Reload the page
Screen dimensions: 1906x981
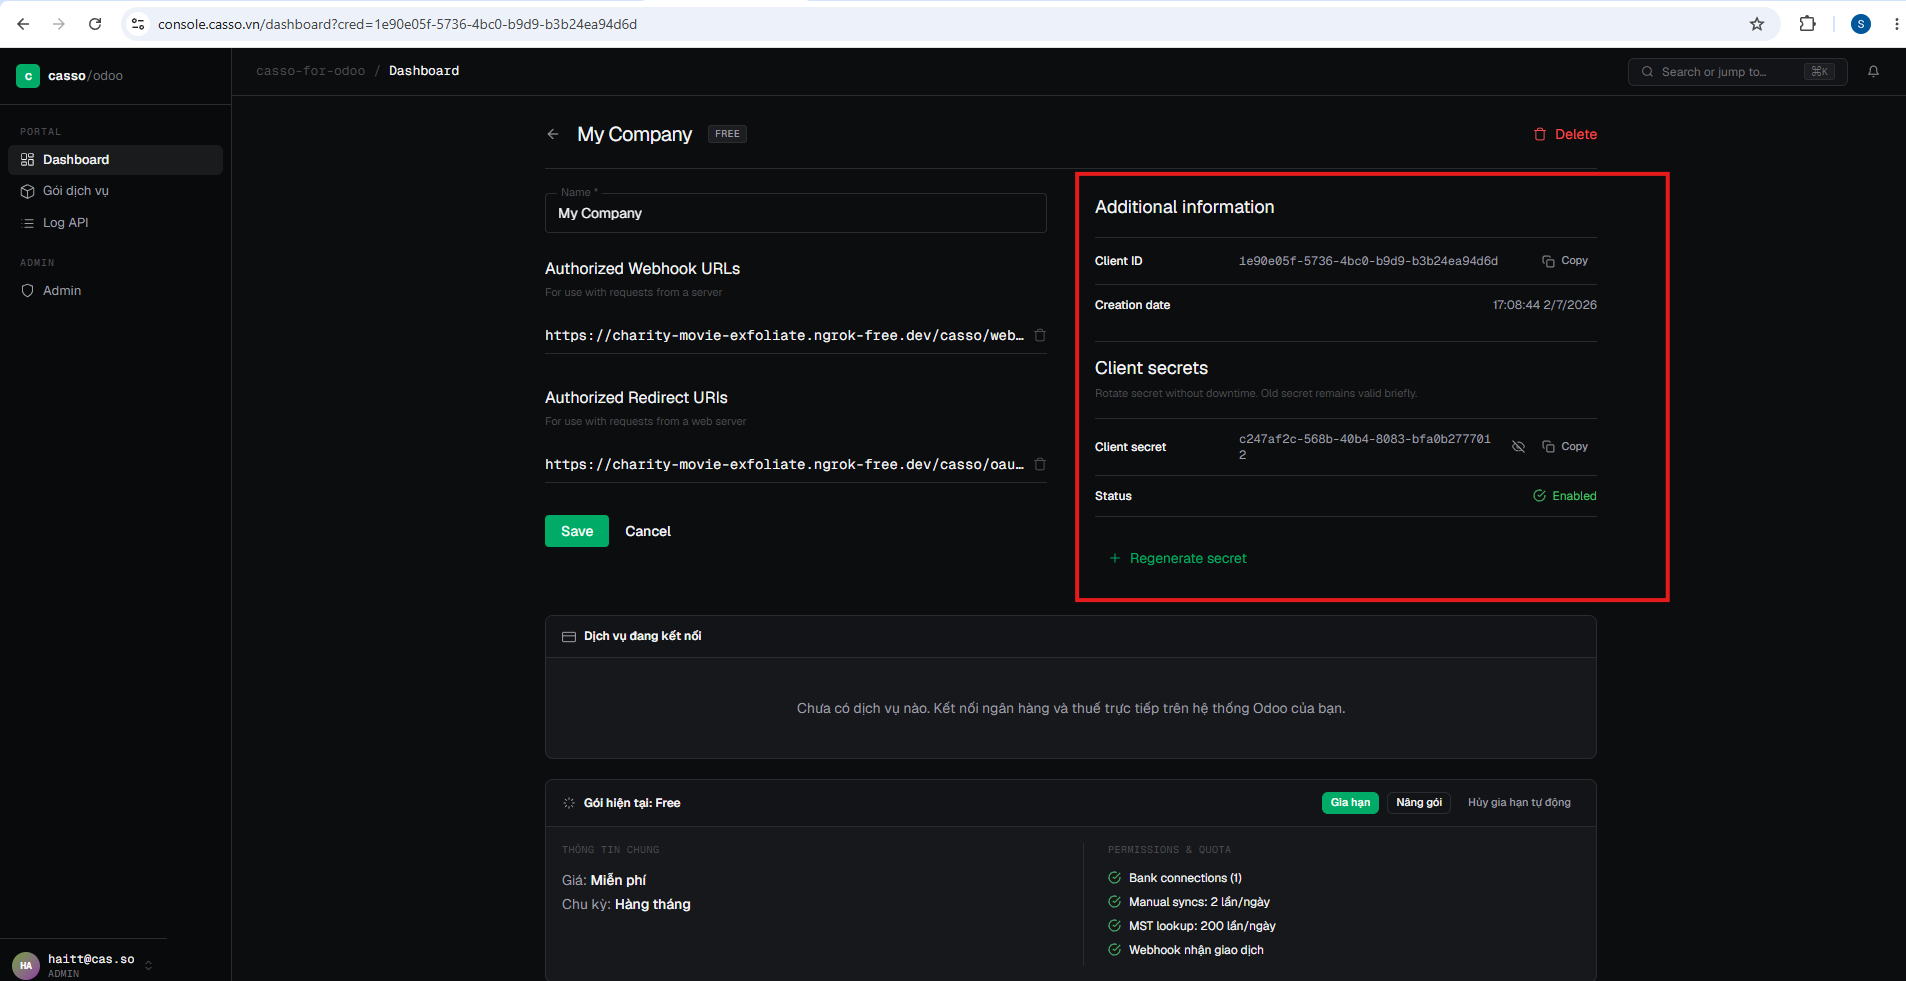pos(95,24)
